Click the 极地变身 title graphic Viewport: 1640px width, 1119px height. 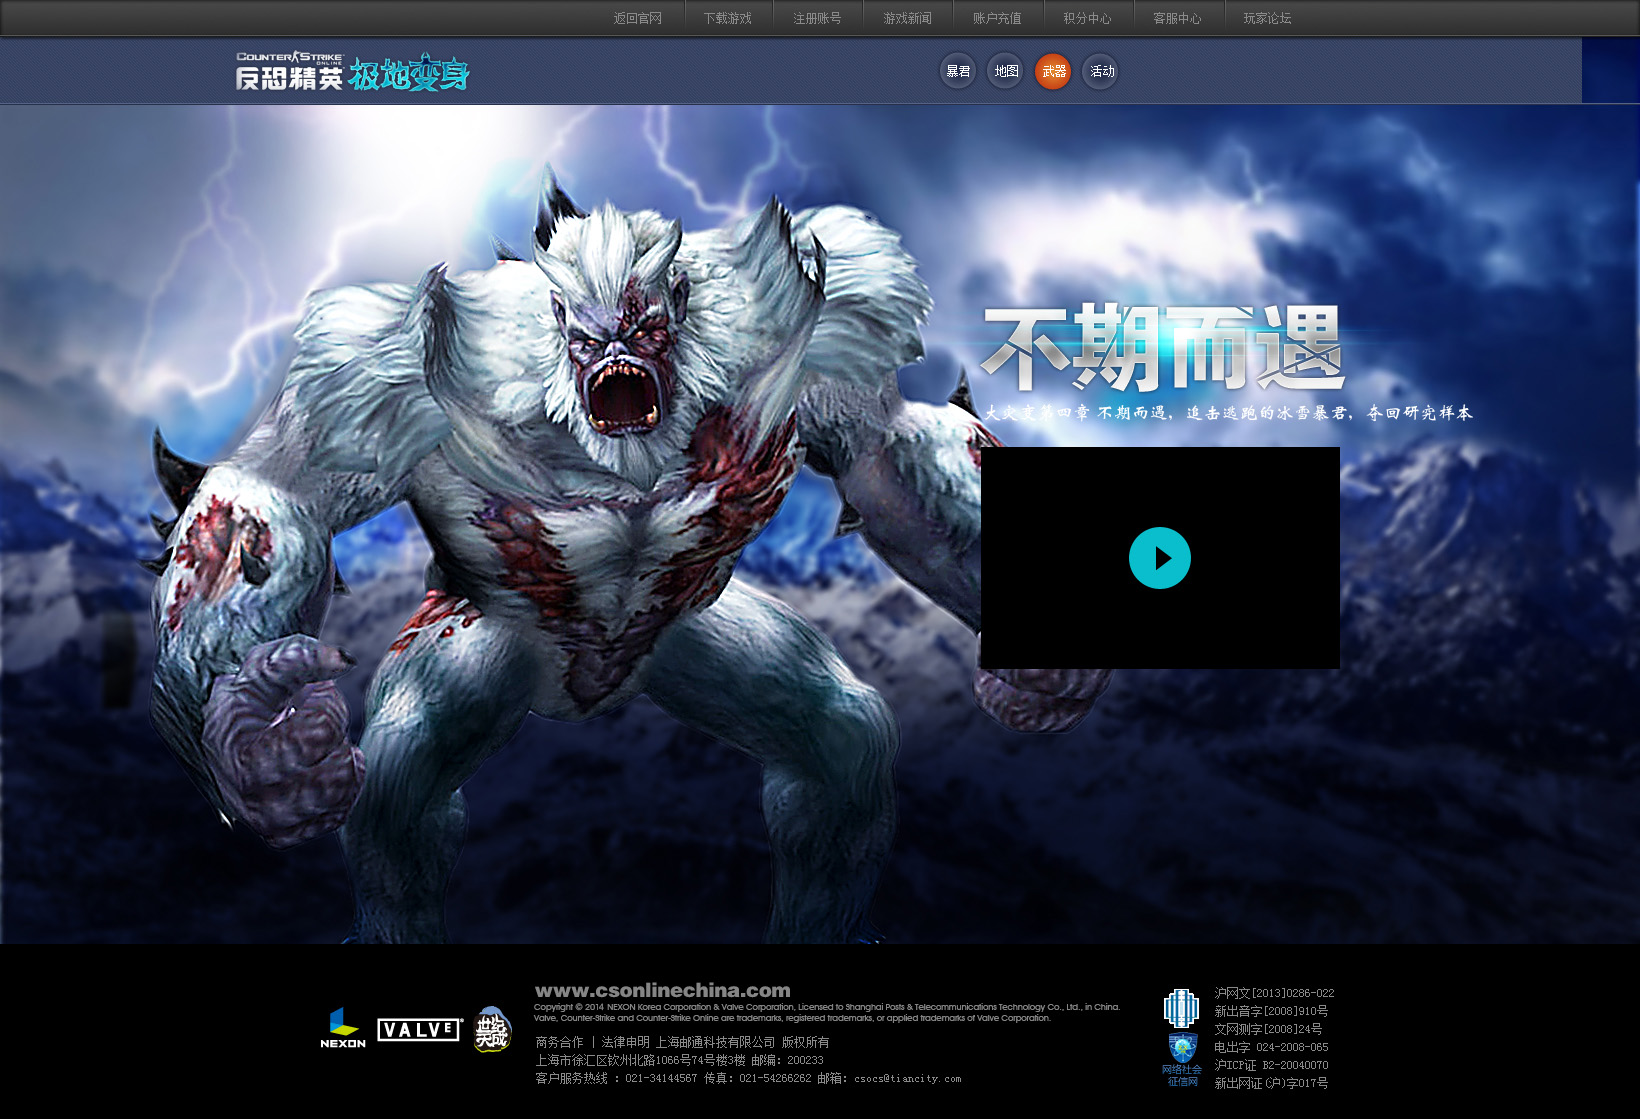pos(409,72)
